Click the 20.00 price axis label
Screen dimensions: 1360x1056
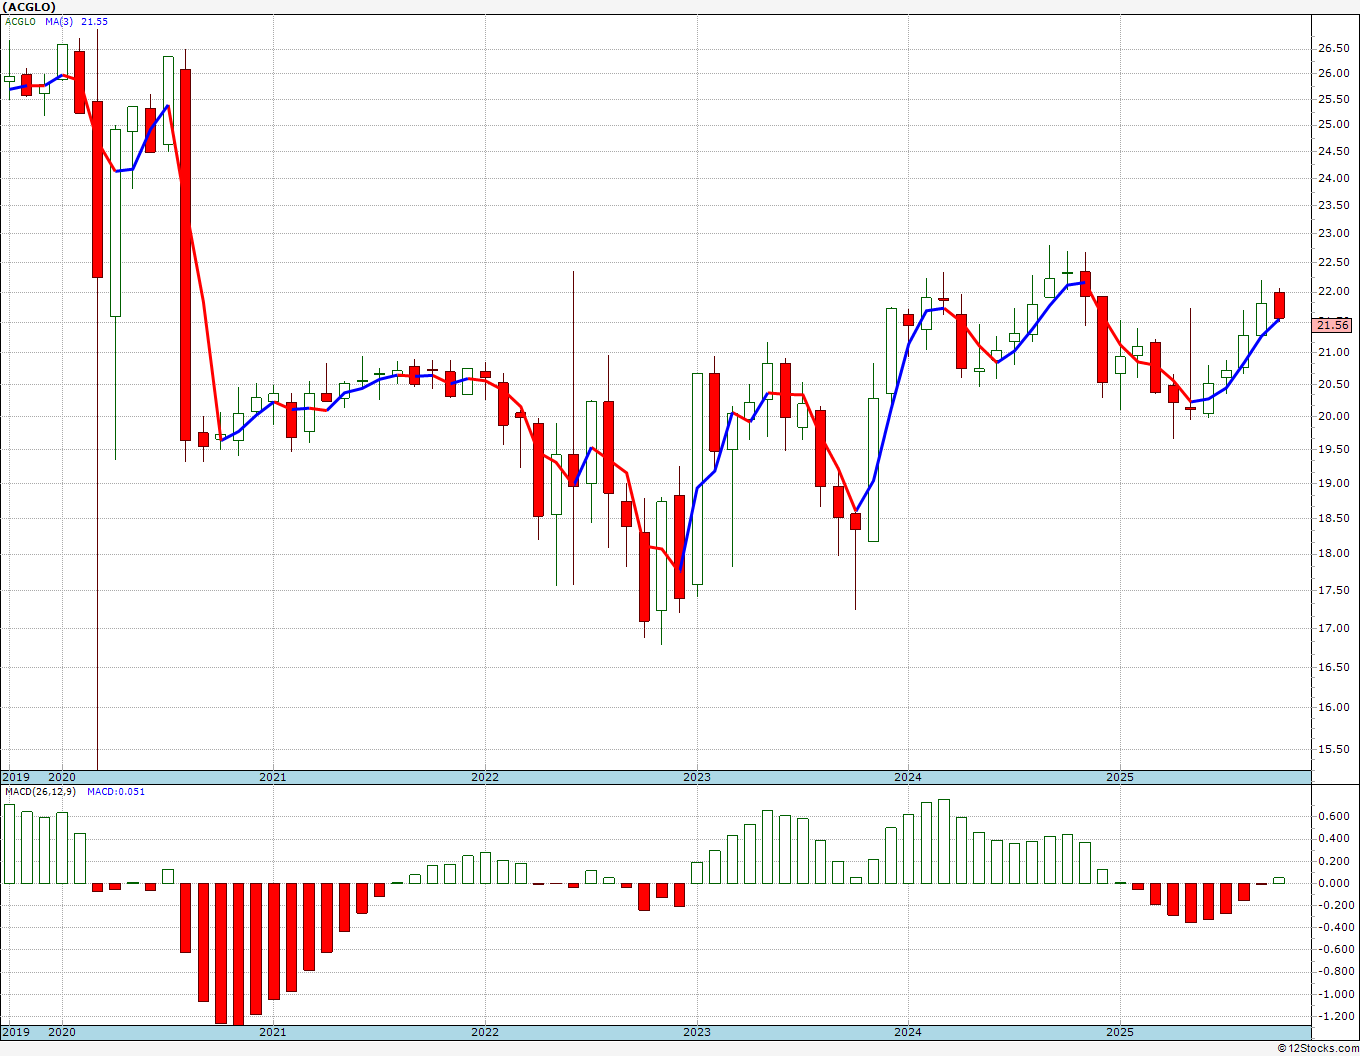[x=1332, y=417]
